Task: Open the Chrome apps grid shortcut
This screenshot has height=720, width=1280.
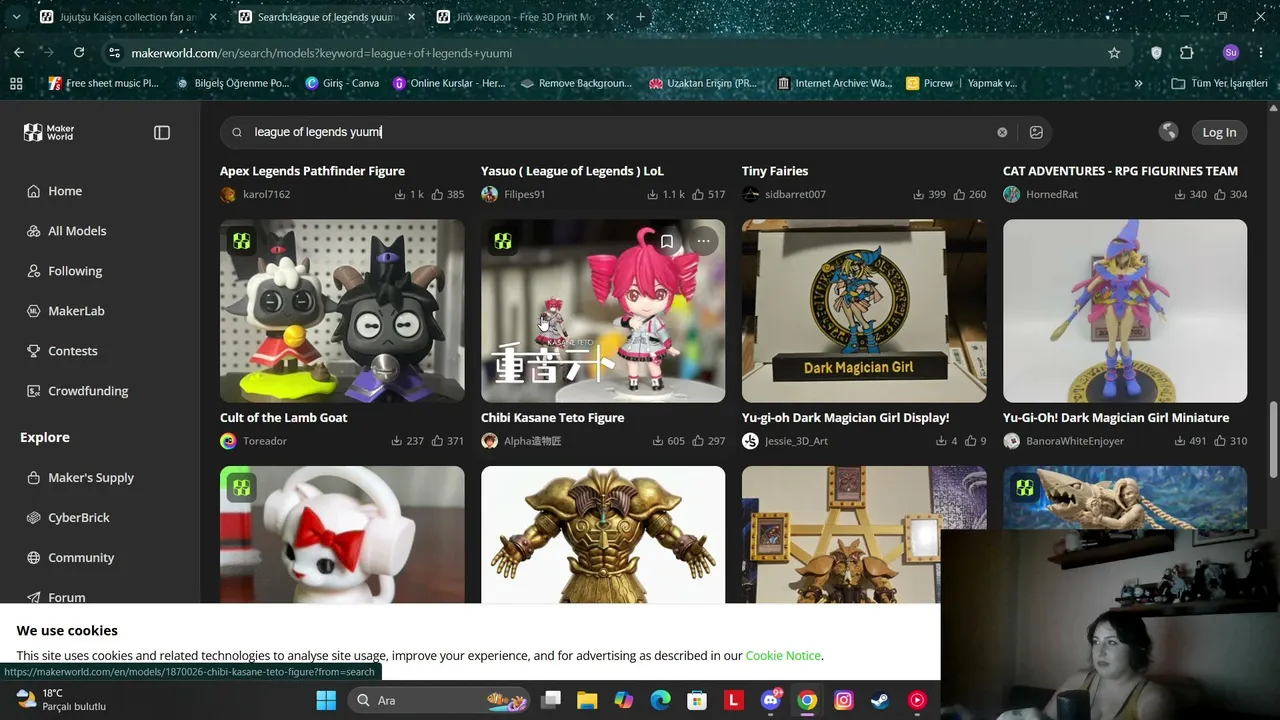Action: click(x=16, y=83)
